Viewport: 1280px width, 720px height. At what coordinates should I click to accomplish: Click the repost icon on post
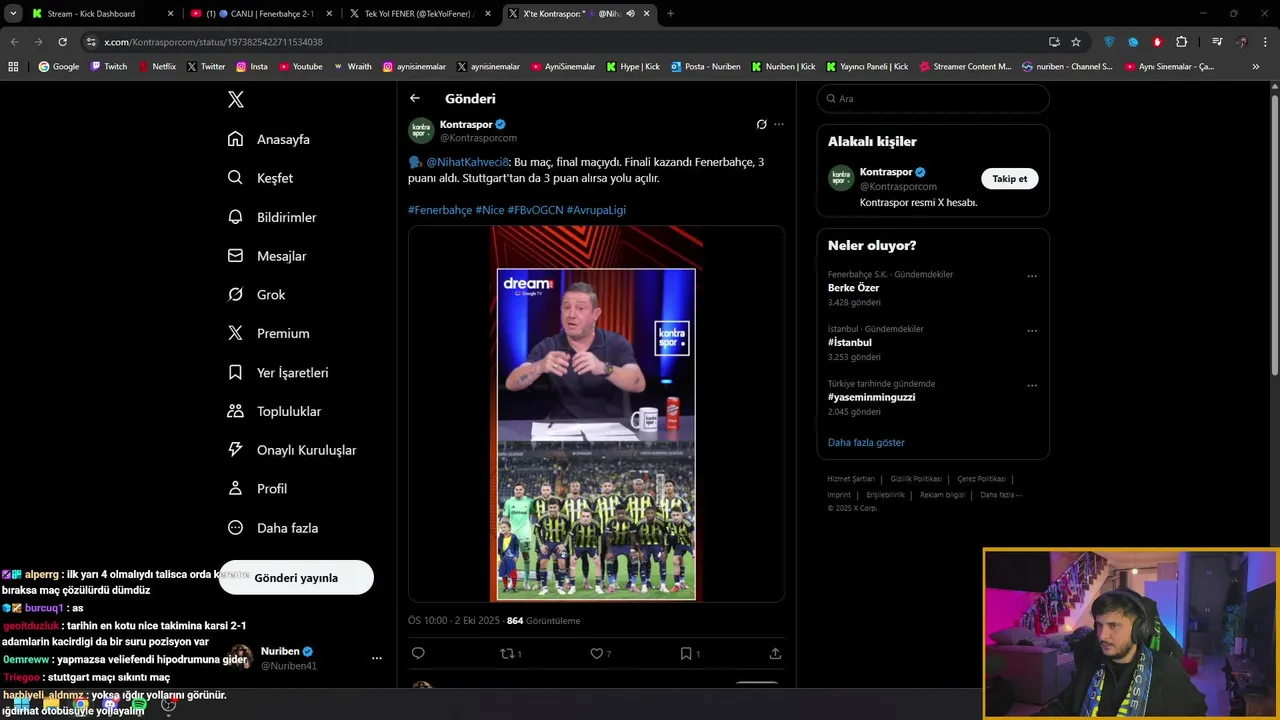tap(507, 653)
